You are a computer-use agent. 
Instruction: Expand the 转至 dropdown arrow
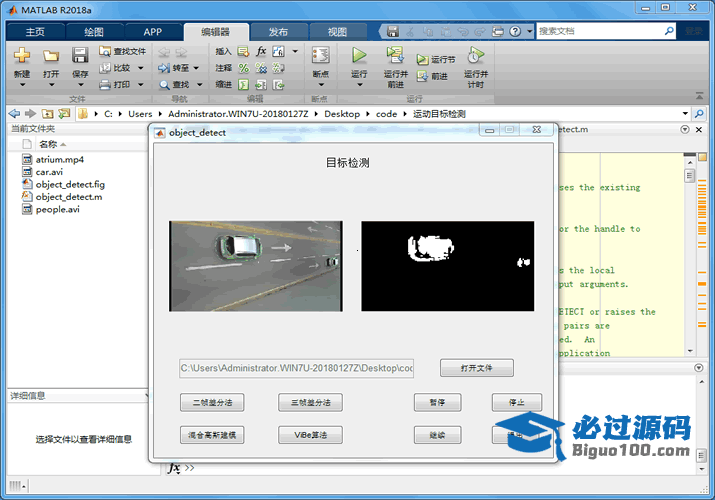[197, 68]
